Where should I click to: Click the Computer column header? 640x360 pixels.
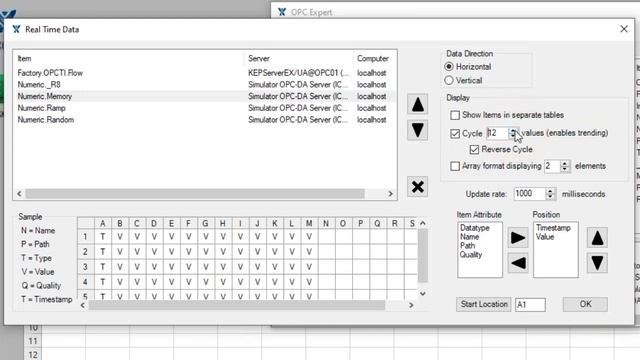click(375, 58)
